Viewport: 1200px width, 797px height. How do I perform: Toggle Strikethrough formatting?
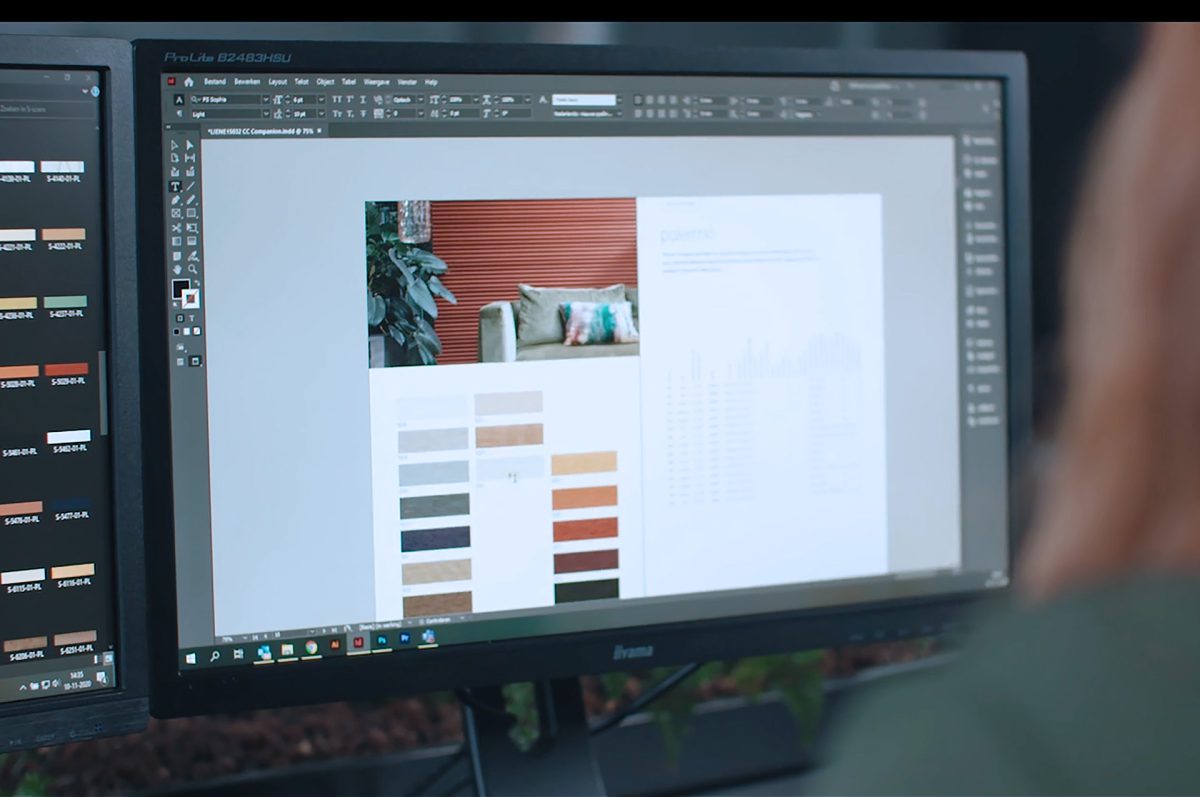click(x=363, y=113)
